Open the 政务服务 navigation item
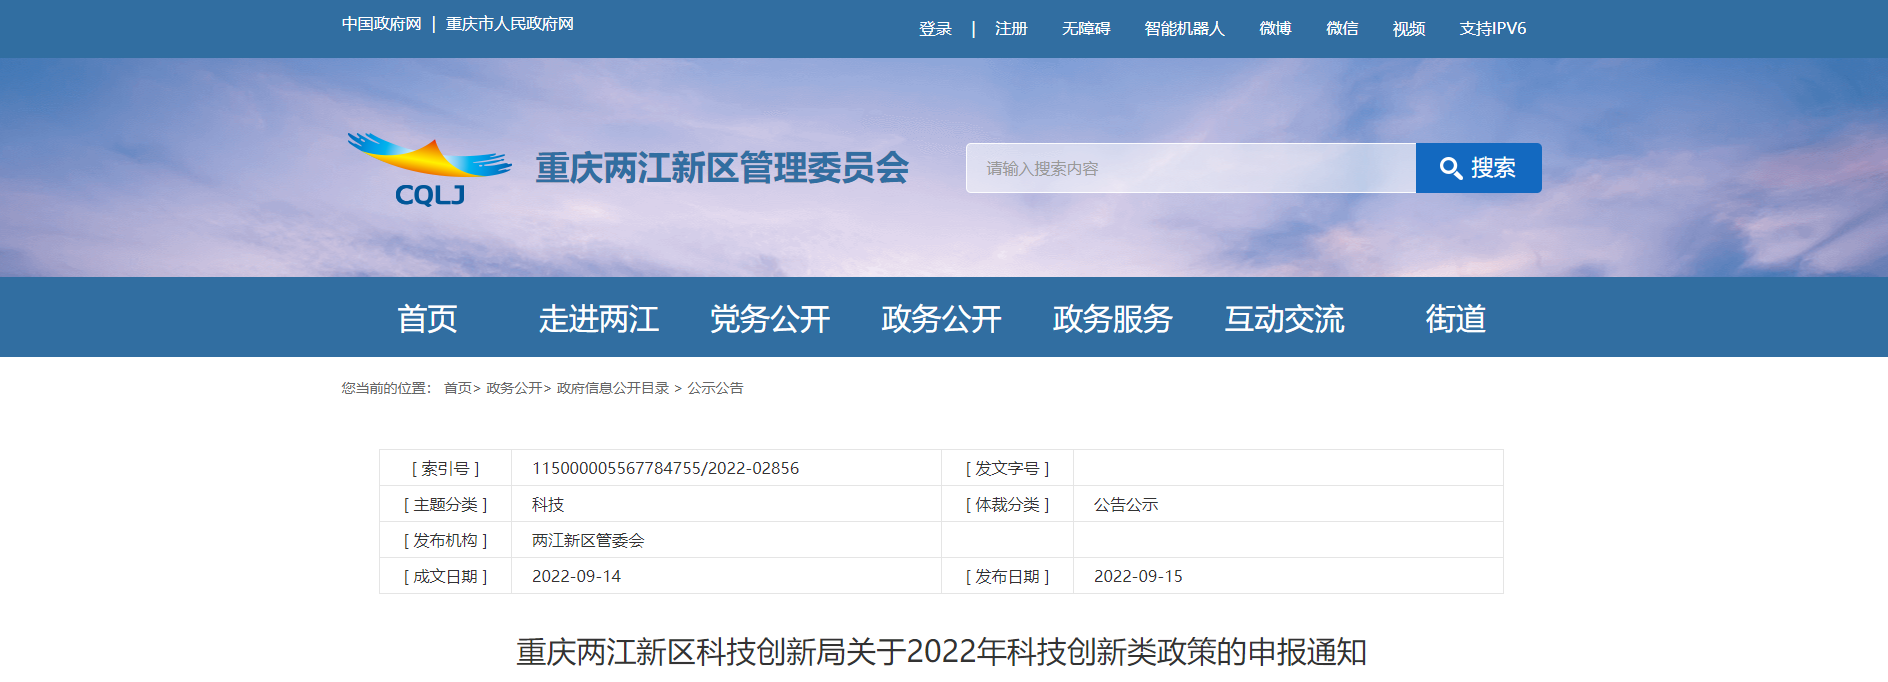 pyautogui.click(x=1112, y=319)
